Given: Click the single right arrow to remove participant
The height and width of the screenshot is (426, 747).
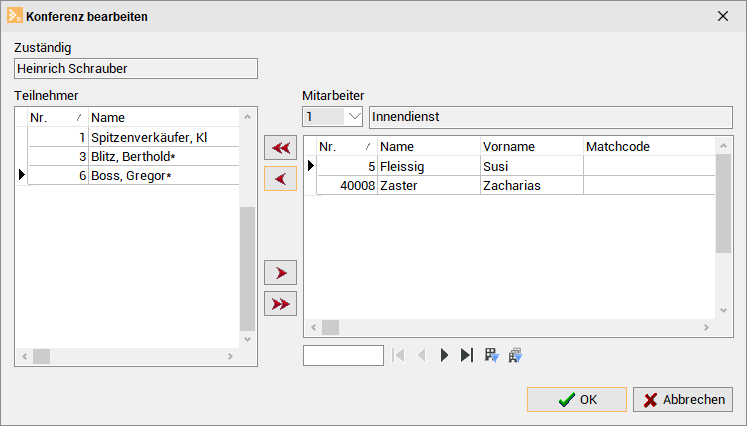Looking at the screenshot, I should pyautogui.click(x=281, y=273).
